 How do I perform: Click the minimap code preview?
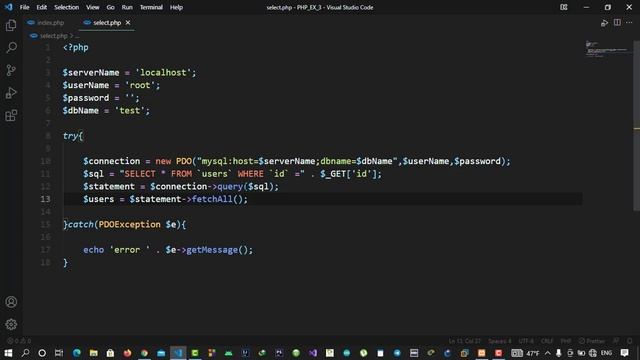[607, 49]
